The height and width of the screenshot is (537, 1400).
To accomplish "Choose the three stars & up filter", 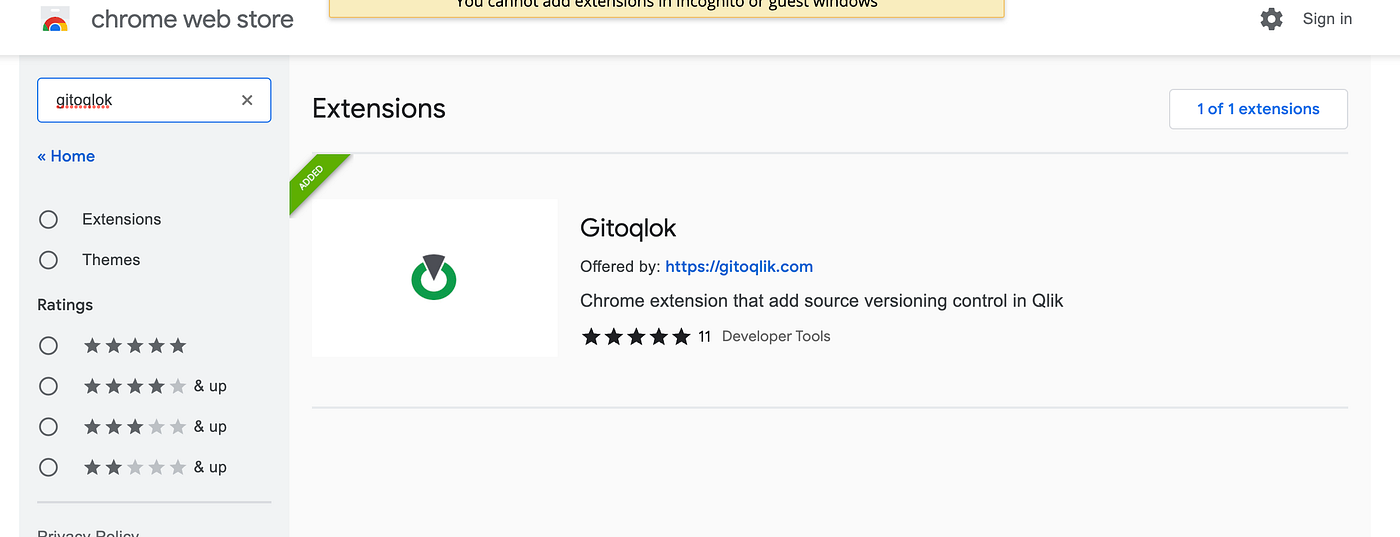I will pos(48,427).
